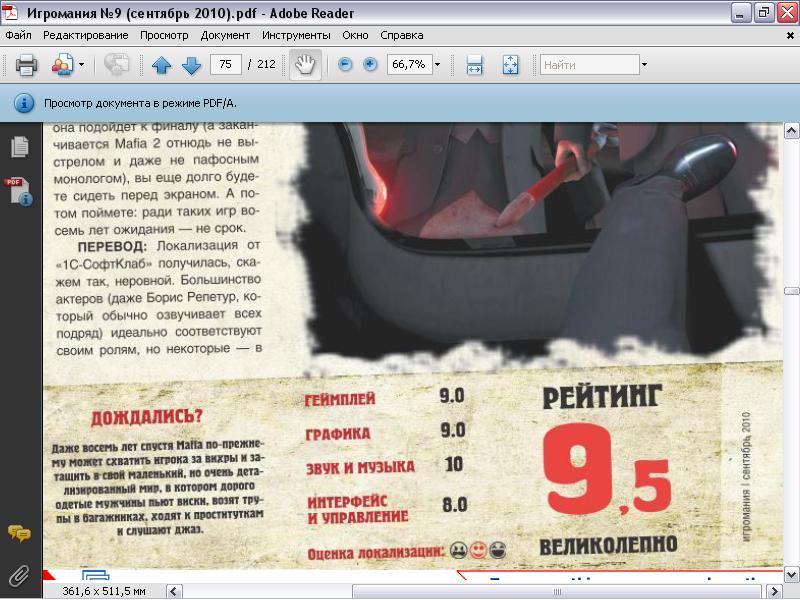
Task: Click vertical scrollbar down arrow
Action: pos(791,574)
